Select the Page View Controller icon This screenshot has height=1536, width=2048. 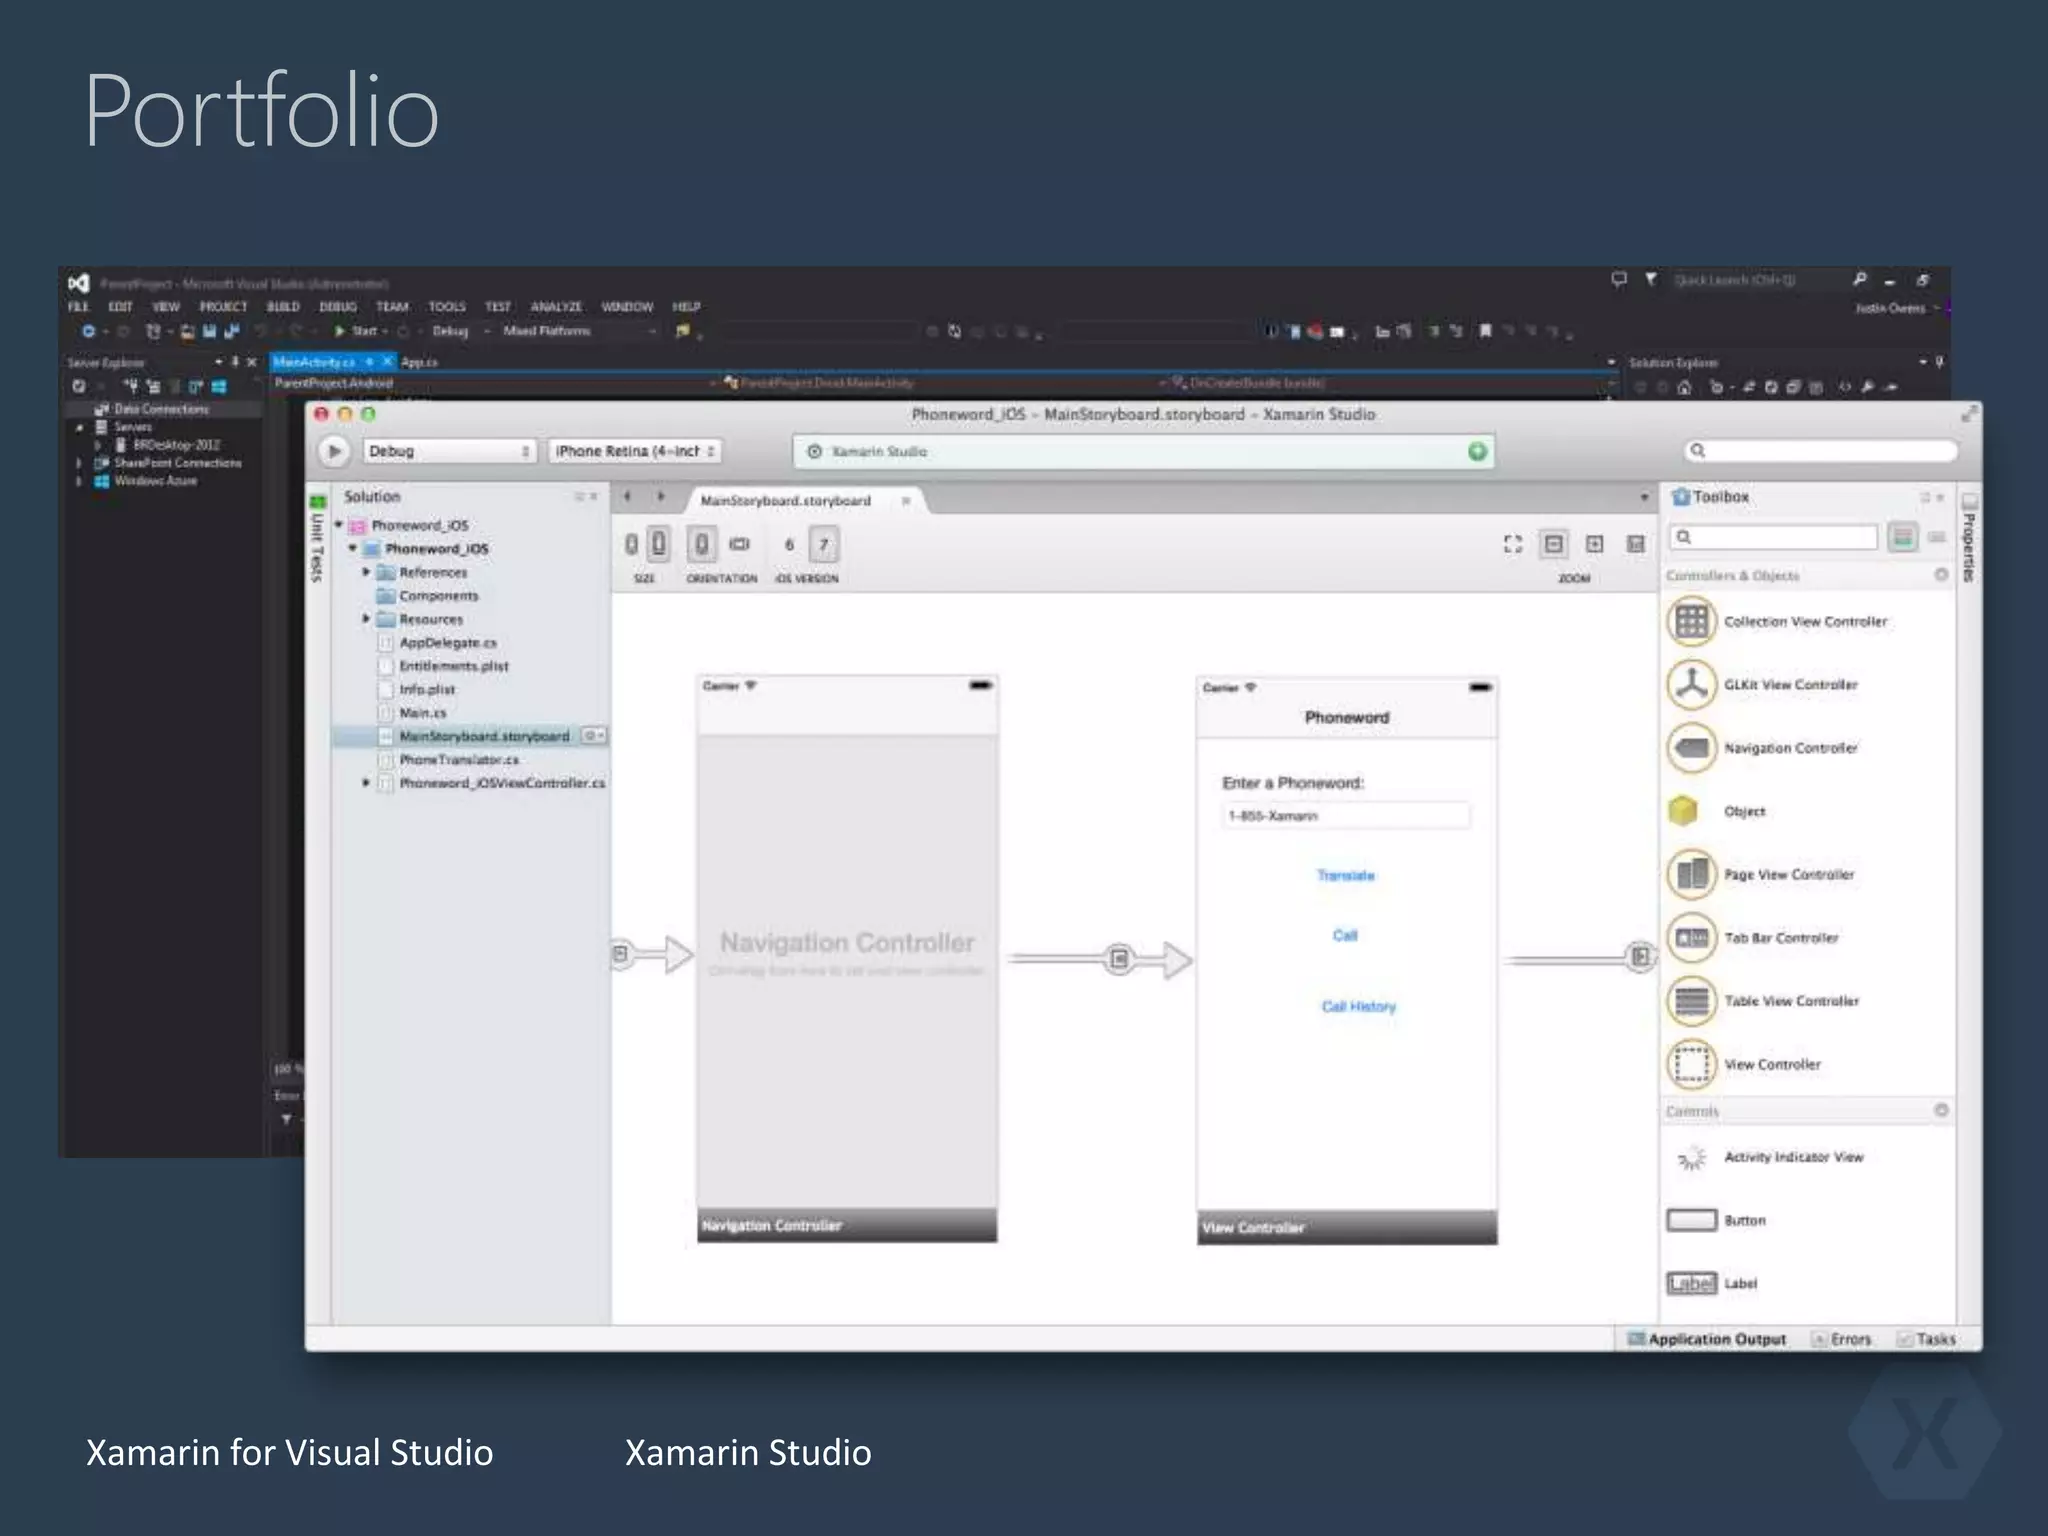click(x=1691, y=874)
